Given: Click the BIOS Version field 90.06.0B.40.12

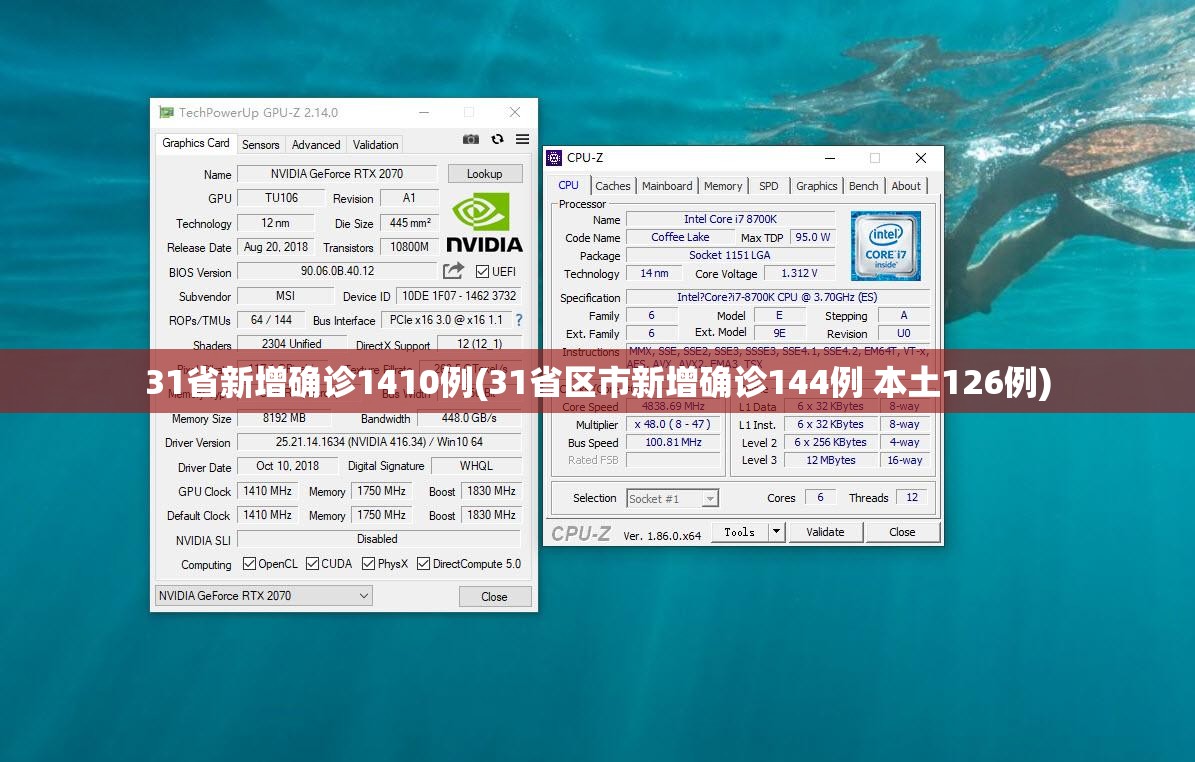Looking at the screenshot, I should 338,271.
